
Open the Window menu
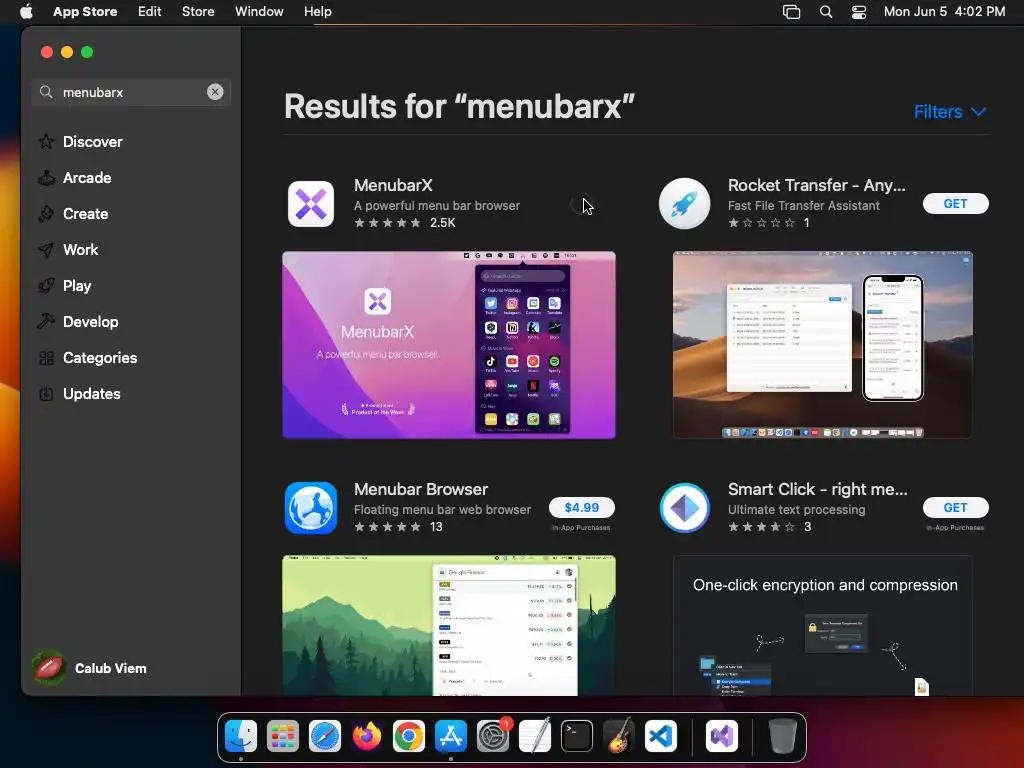point(259,11)
